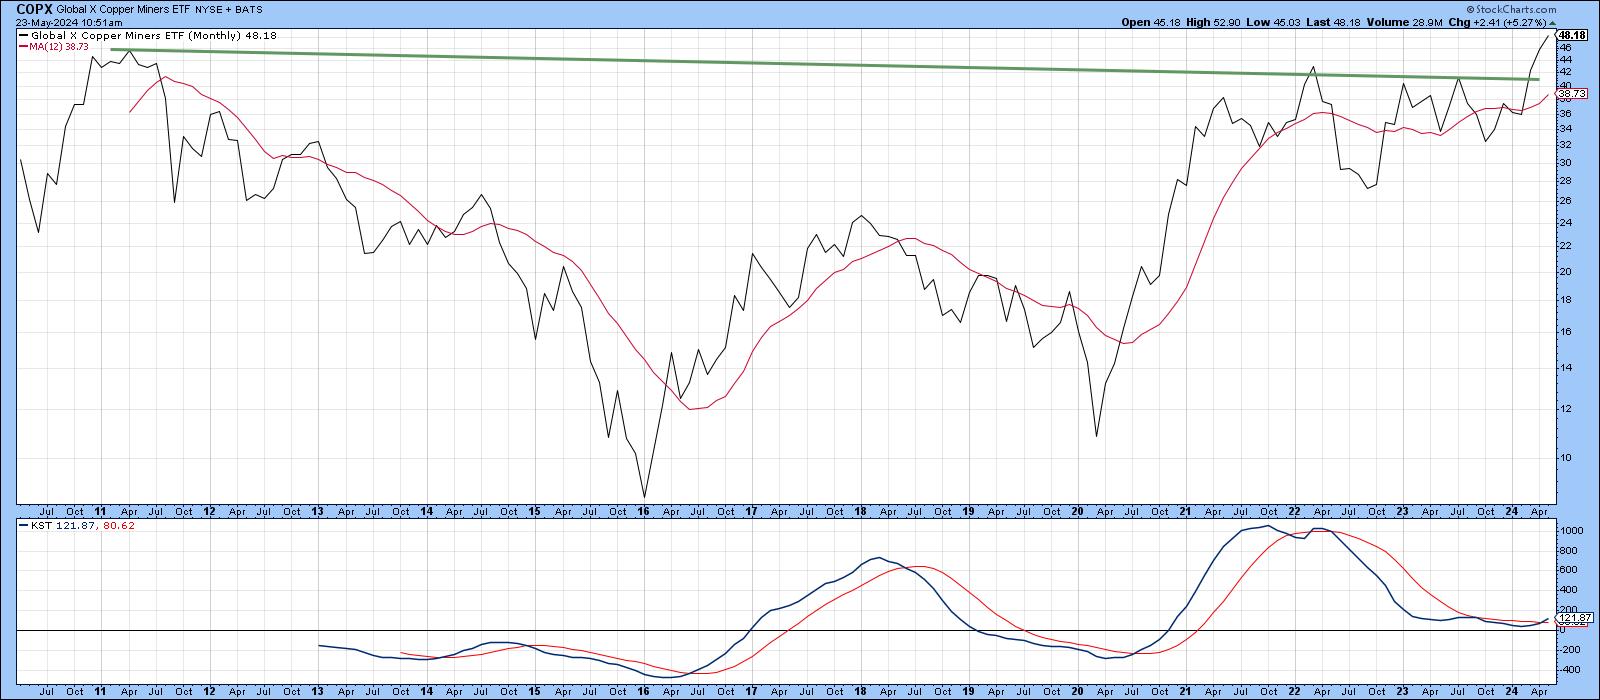Click the green up-arrow beside the Chg value

(x=1551, y=21)
